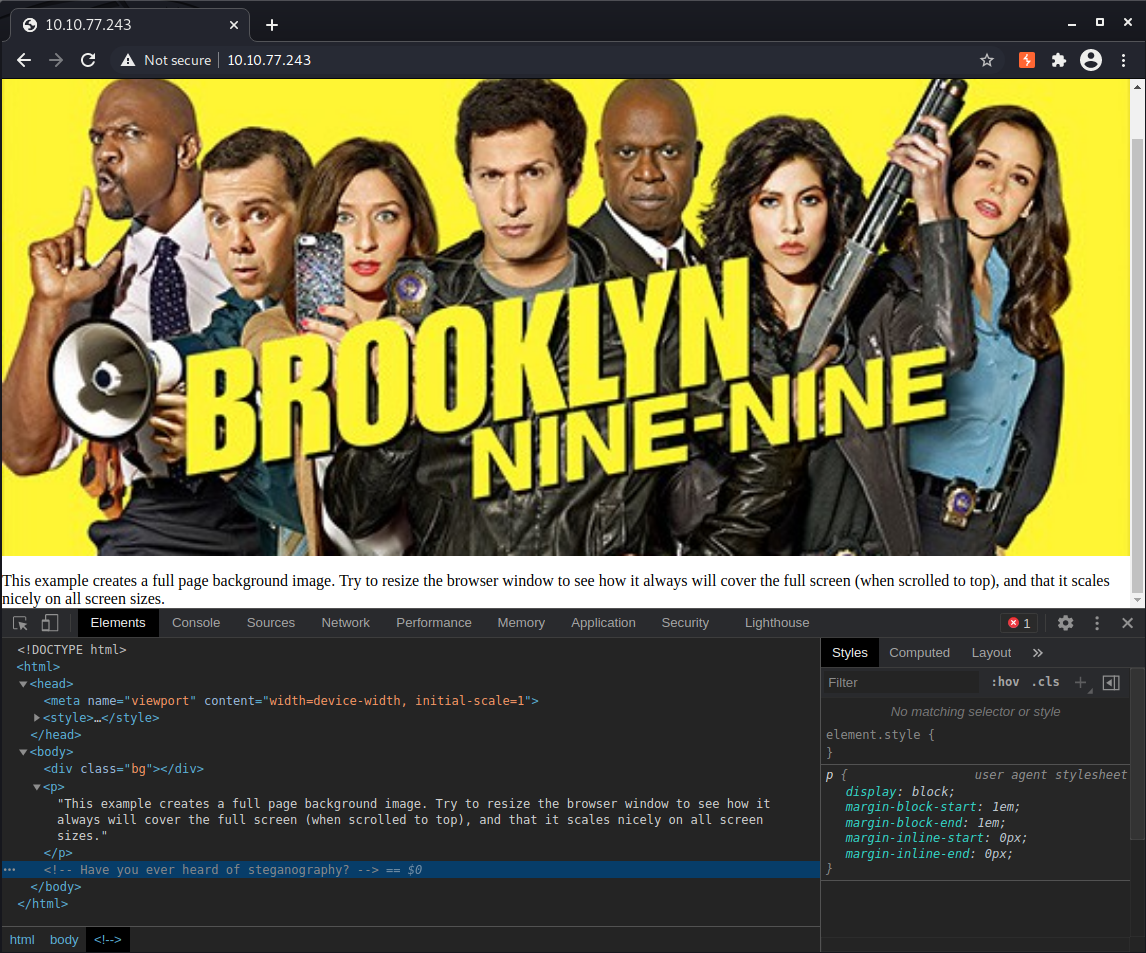Open the Performance tab
This screenshot has width=1146, height=953.
point(433,623)
